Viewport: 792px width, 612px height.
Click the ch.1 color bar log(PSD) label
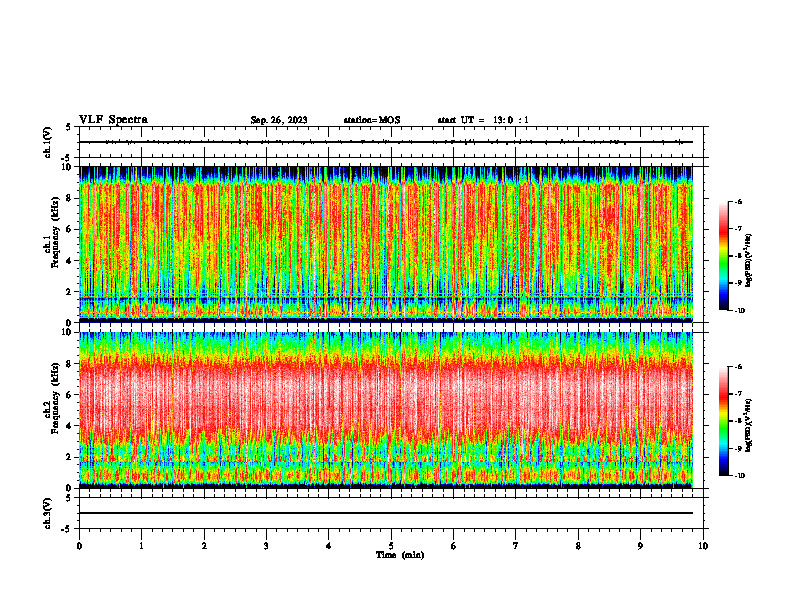click(x=749, y=261)
